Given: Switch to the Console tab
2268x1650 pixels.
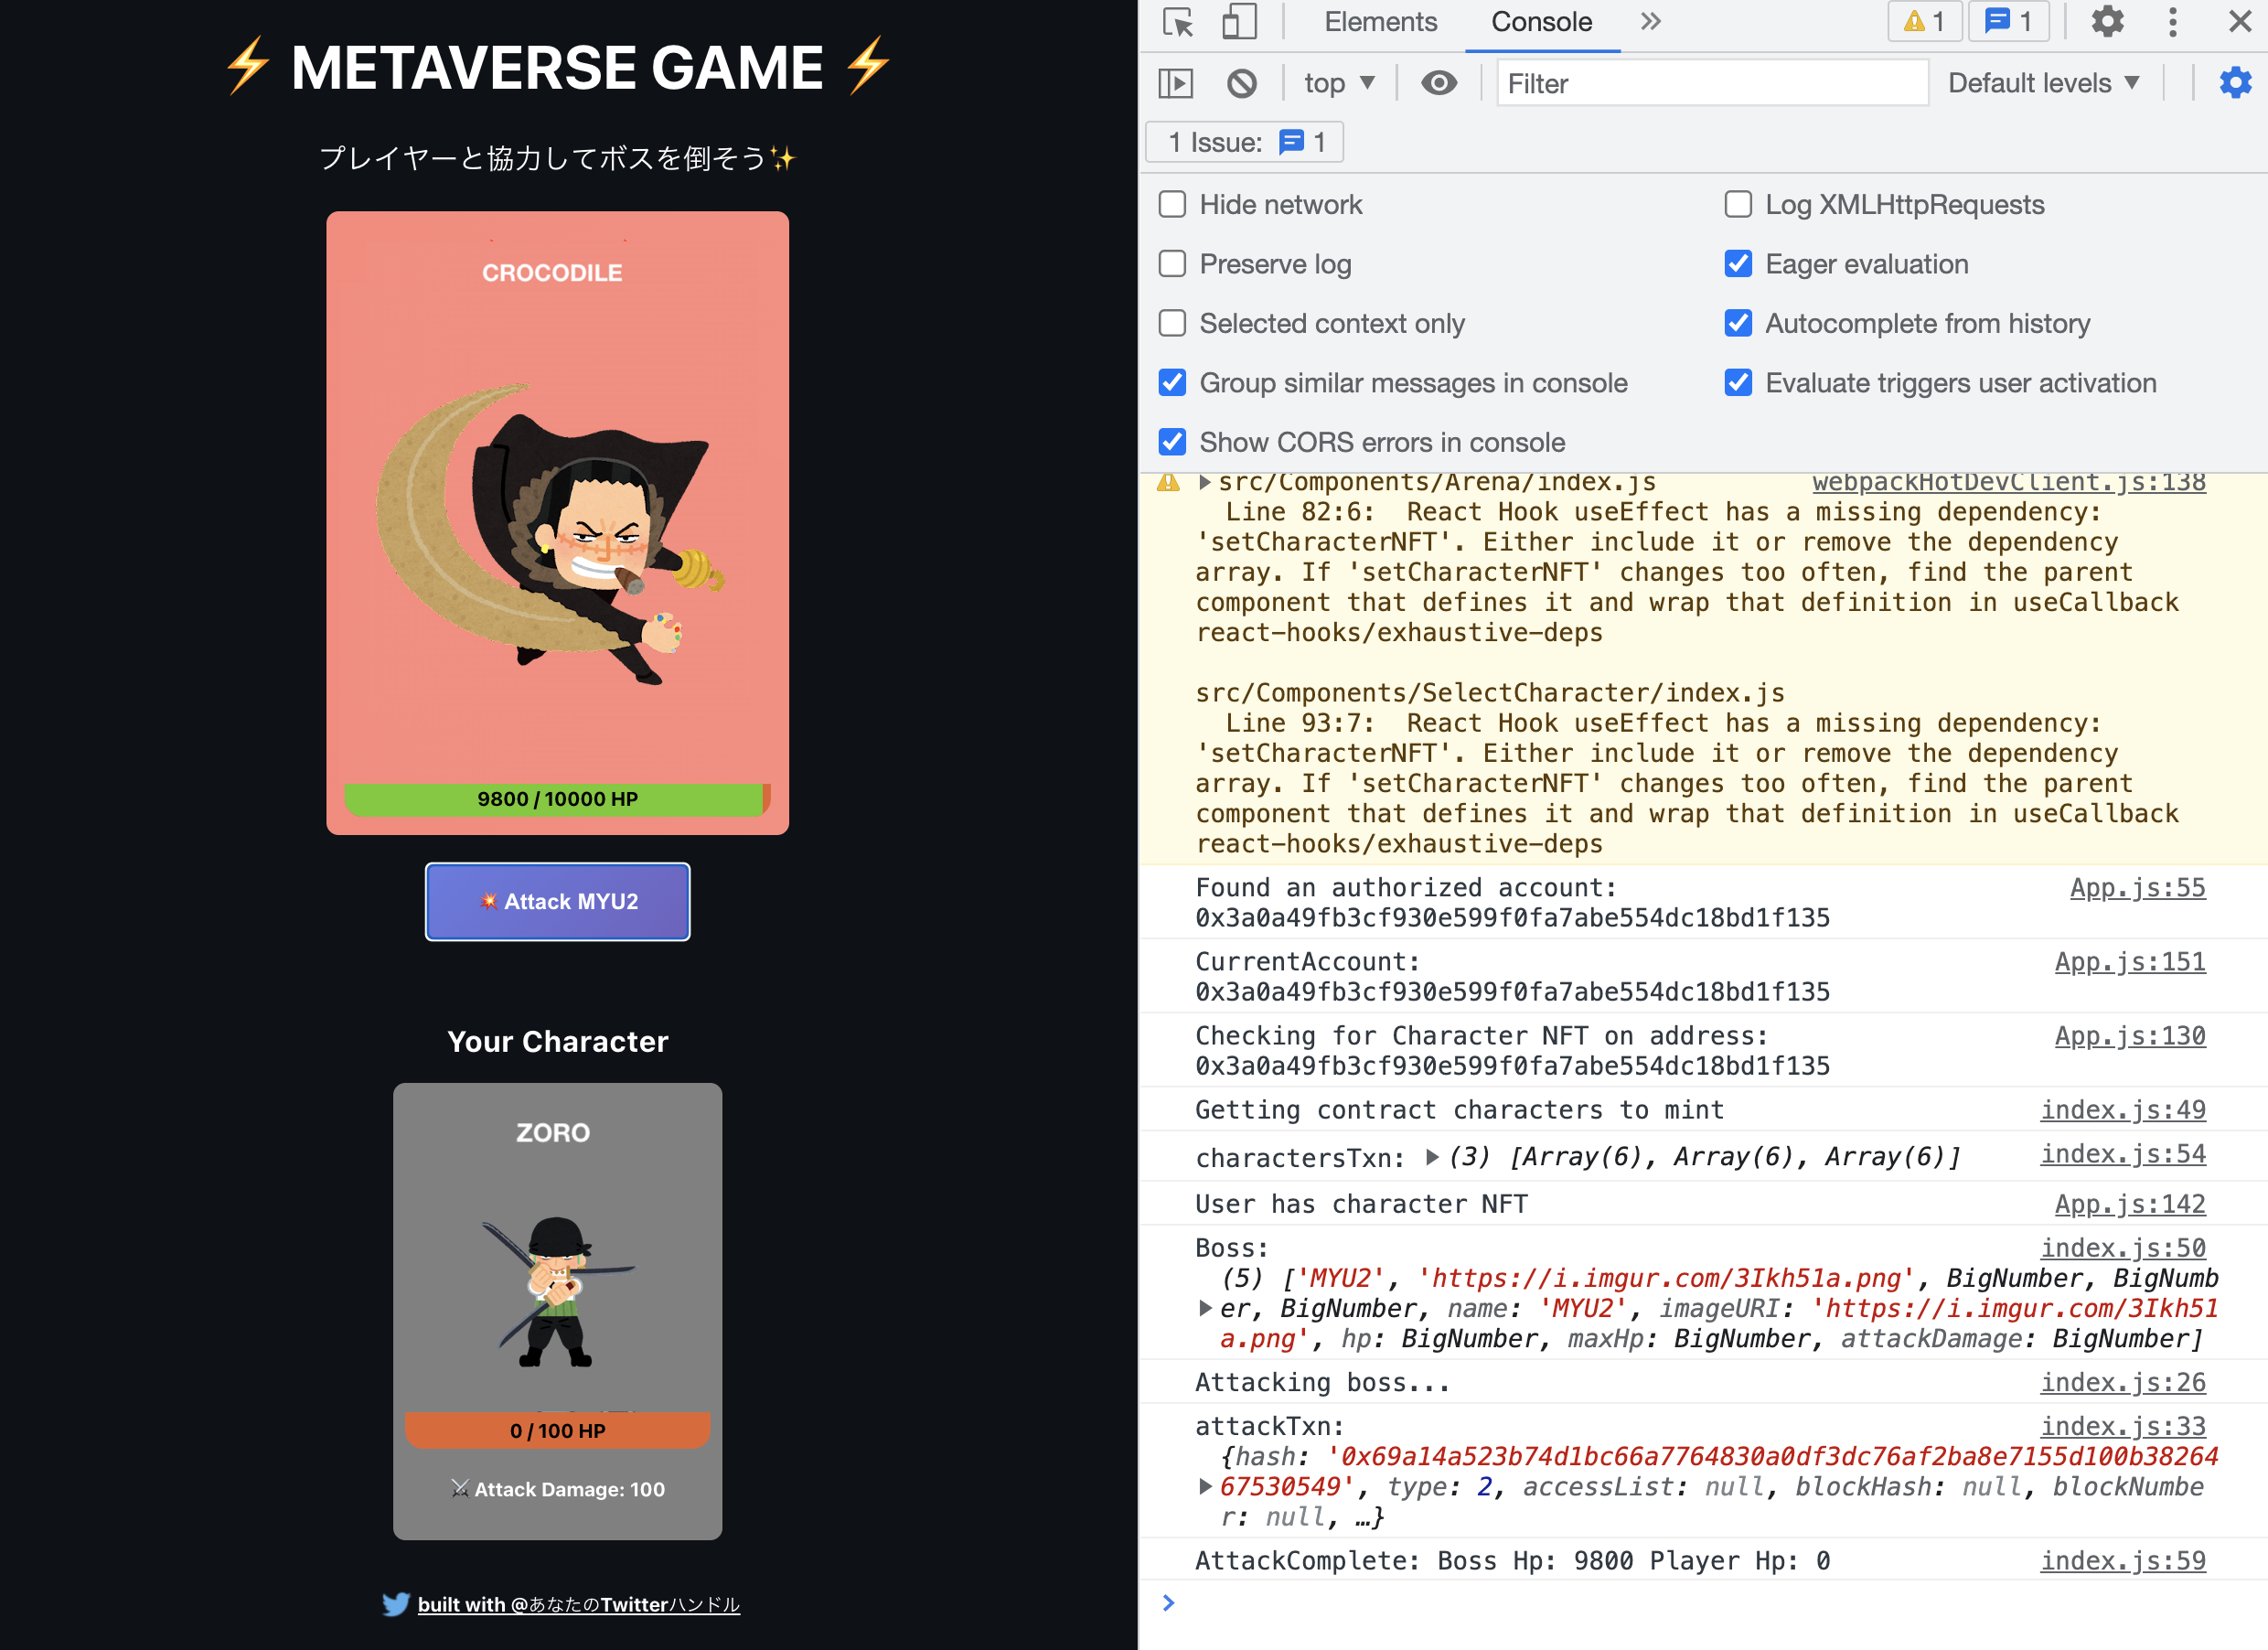Looking at the screenshot, I should 1541,22.
